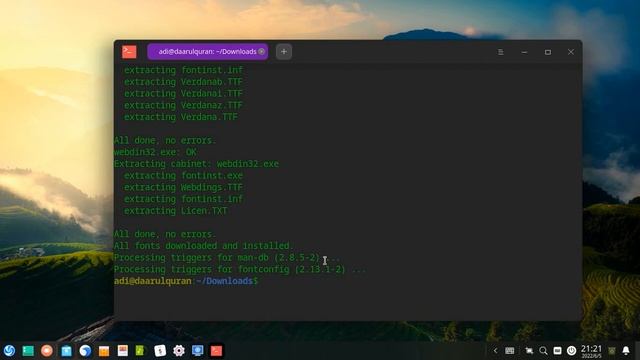The width and height of the screenshot is (640, 360).
Task: Click the line "extracting Webdings.TTF"
Action: point(183,187)
